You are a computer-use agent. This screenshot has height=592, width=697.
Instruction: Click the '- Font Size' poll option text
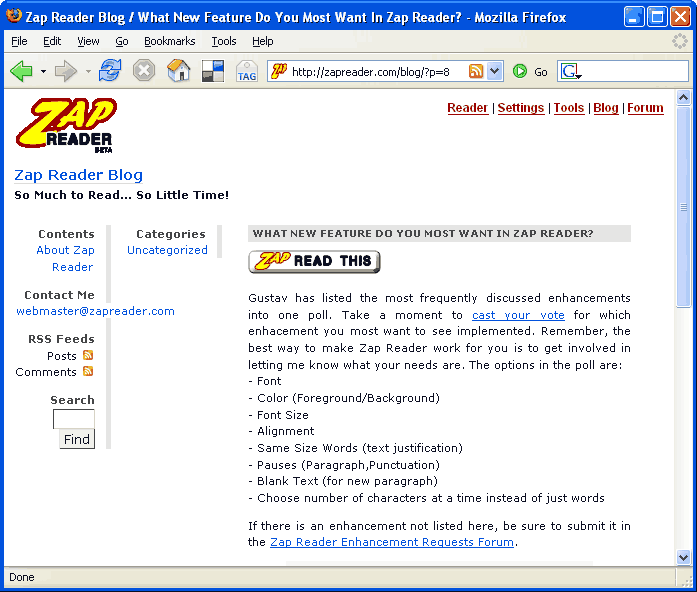(278, 415)
